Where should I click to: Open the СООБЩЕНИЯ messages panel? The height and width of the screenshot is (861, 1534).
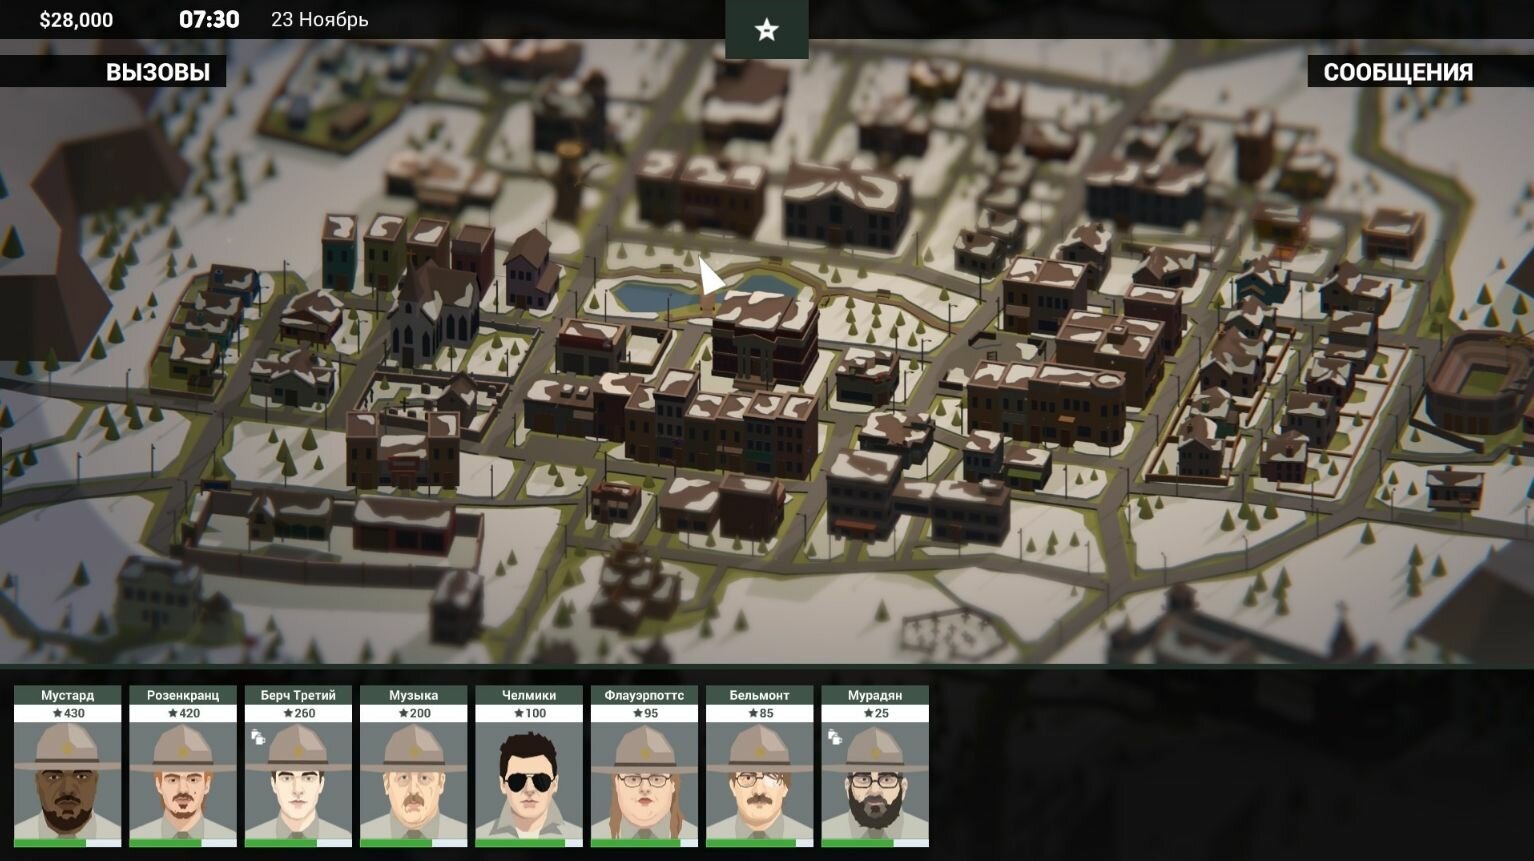point(1420,72)
